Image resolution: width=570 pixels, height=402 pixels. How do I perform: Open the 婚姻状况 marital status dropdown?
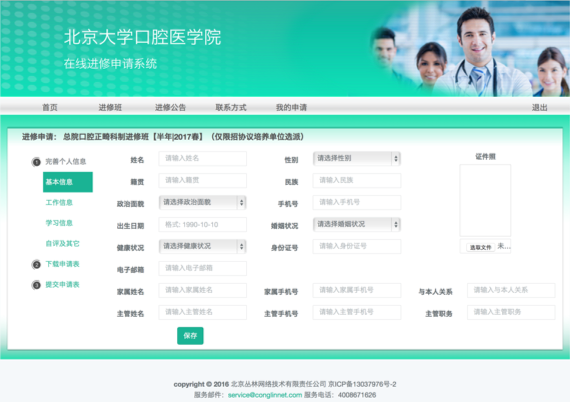click(x=357, y=224)
